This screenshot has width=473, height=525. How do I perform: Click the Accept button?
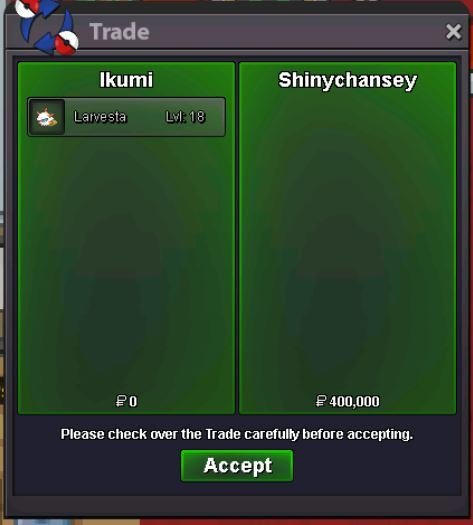[237, 465]
